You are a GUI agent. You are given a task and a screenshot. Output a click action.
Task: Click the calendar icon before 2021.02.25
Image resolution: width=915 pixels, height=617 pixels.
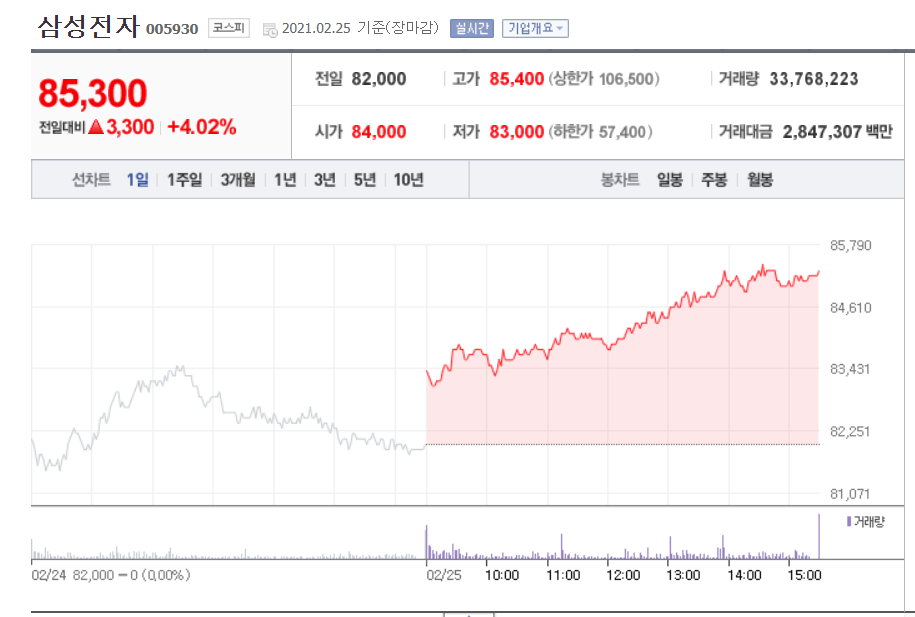[270, 30]
